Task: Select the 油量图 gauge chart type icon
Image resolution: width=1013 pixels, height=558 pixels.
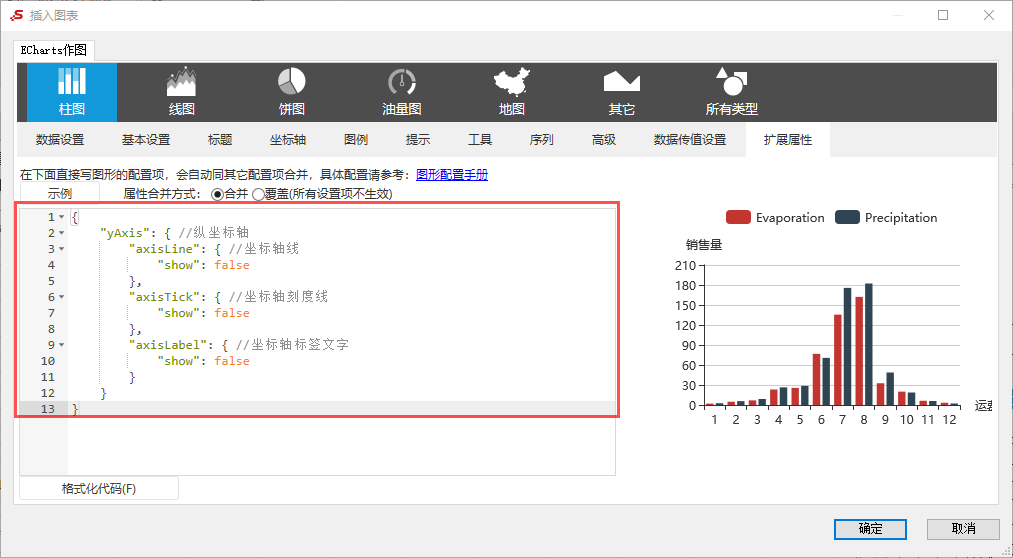Action: 402,92
